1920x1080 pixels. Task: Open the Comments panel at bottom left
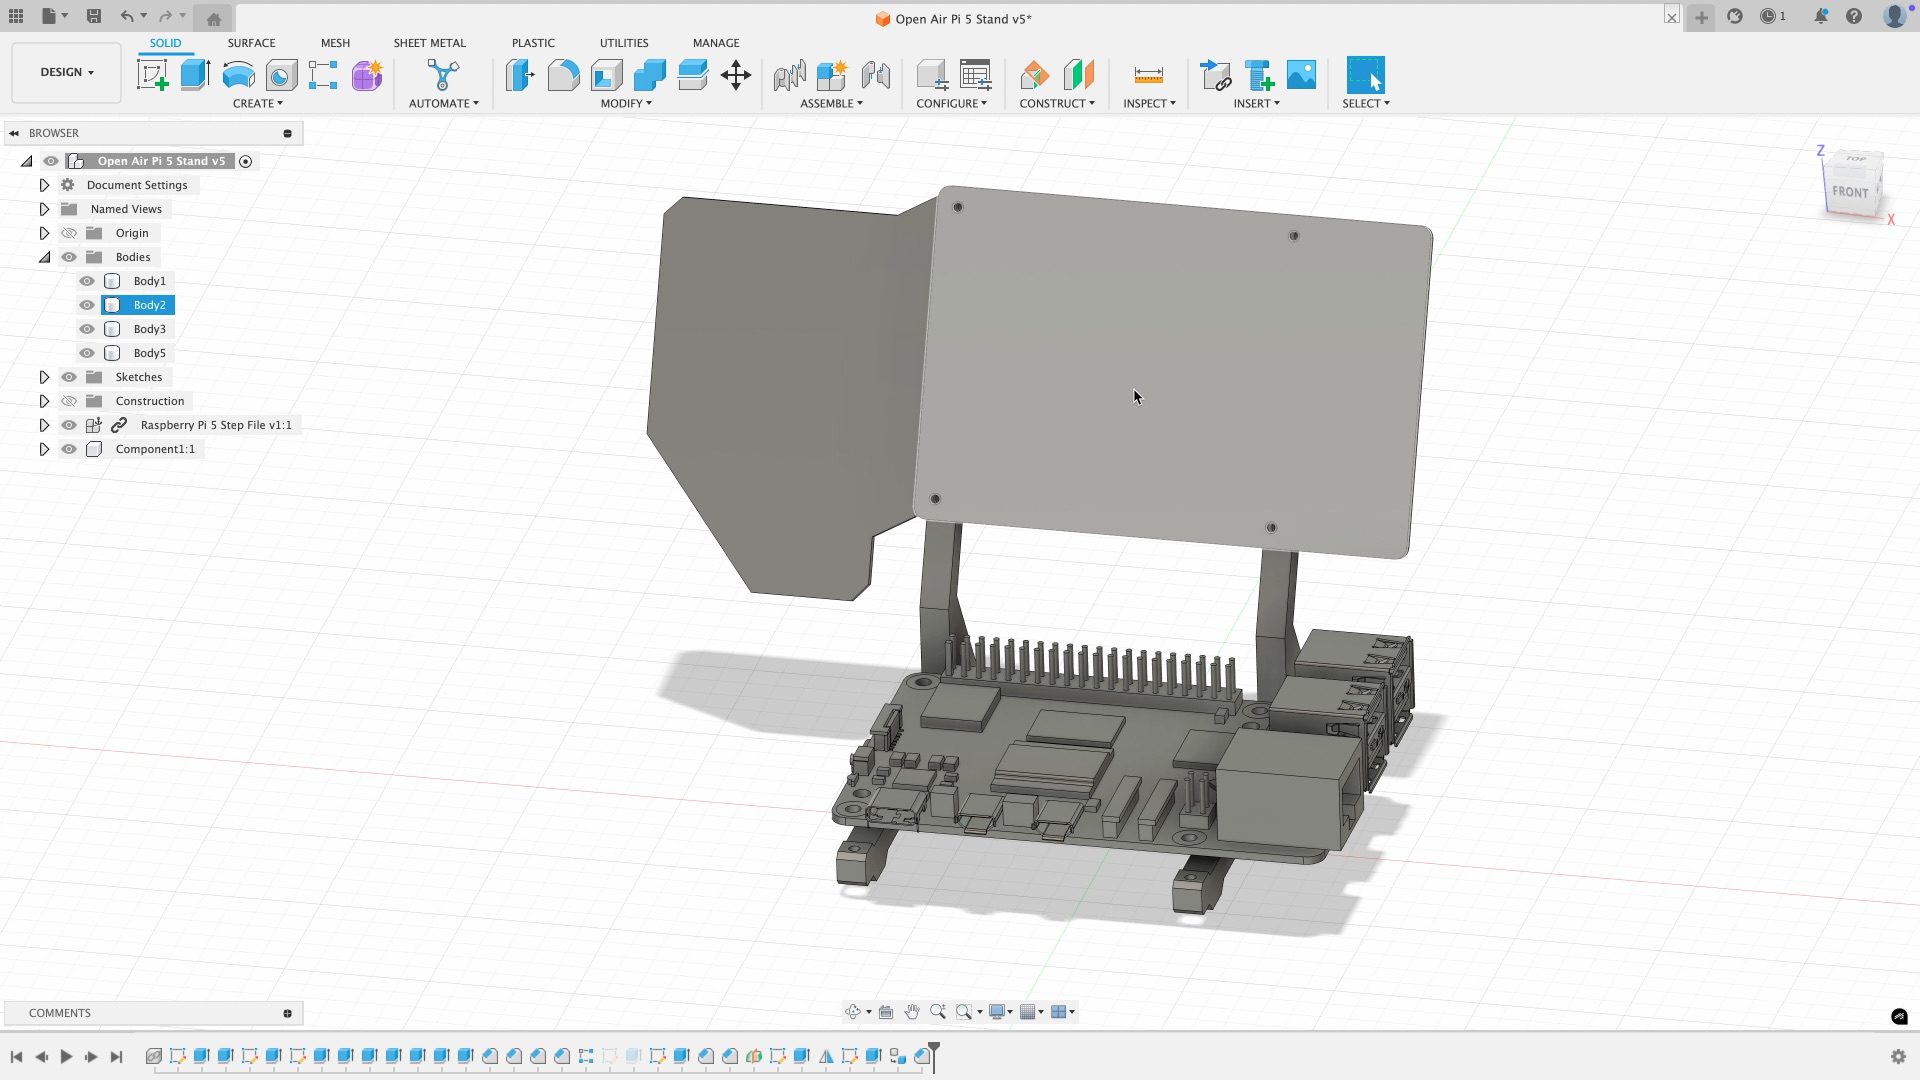pos(60,1013)
